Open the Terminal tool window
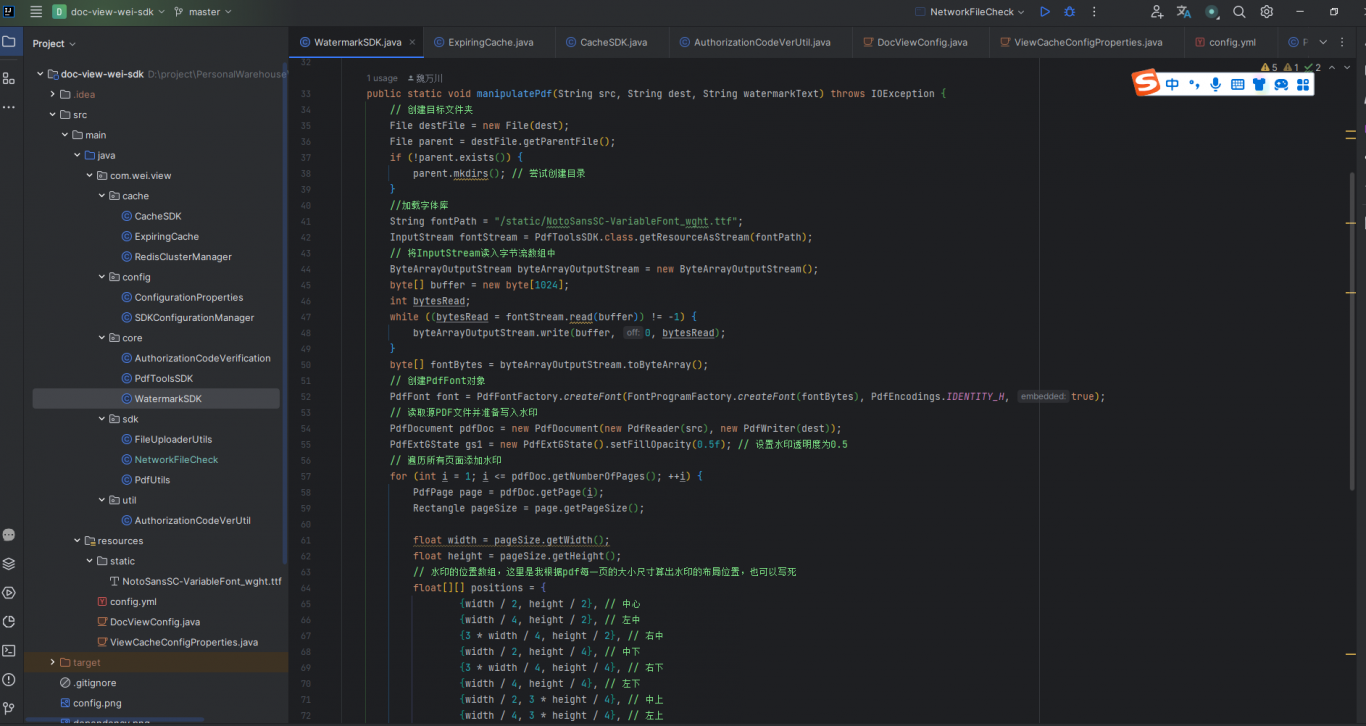This screenshot has height=726, width=1366. (x=9, y=650)
